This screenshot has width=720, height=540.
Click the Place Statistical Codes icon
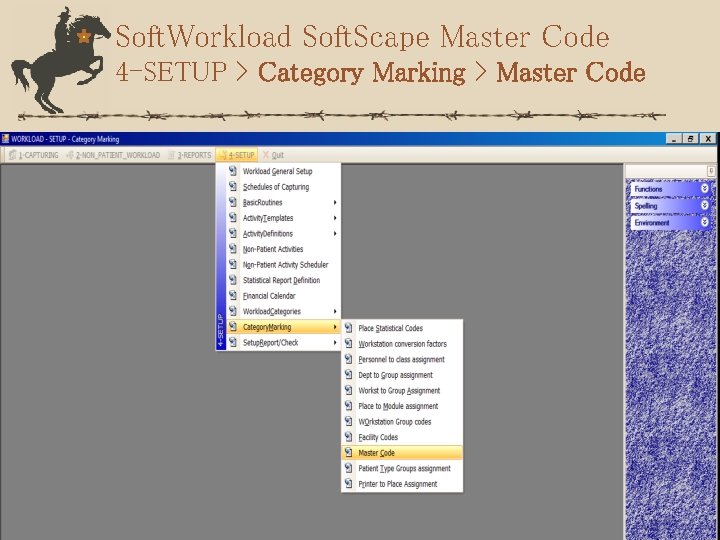click(349, 328)
